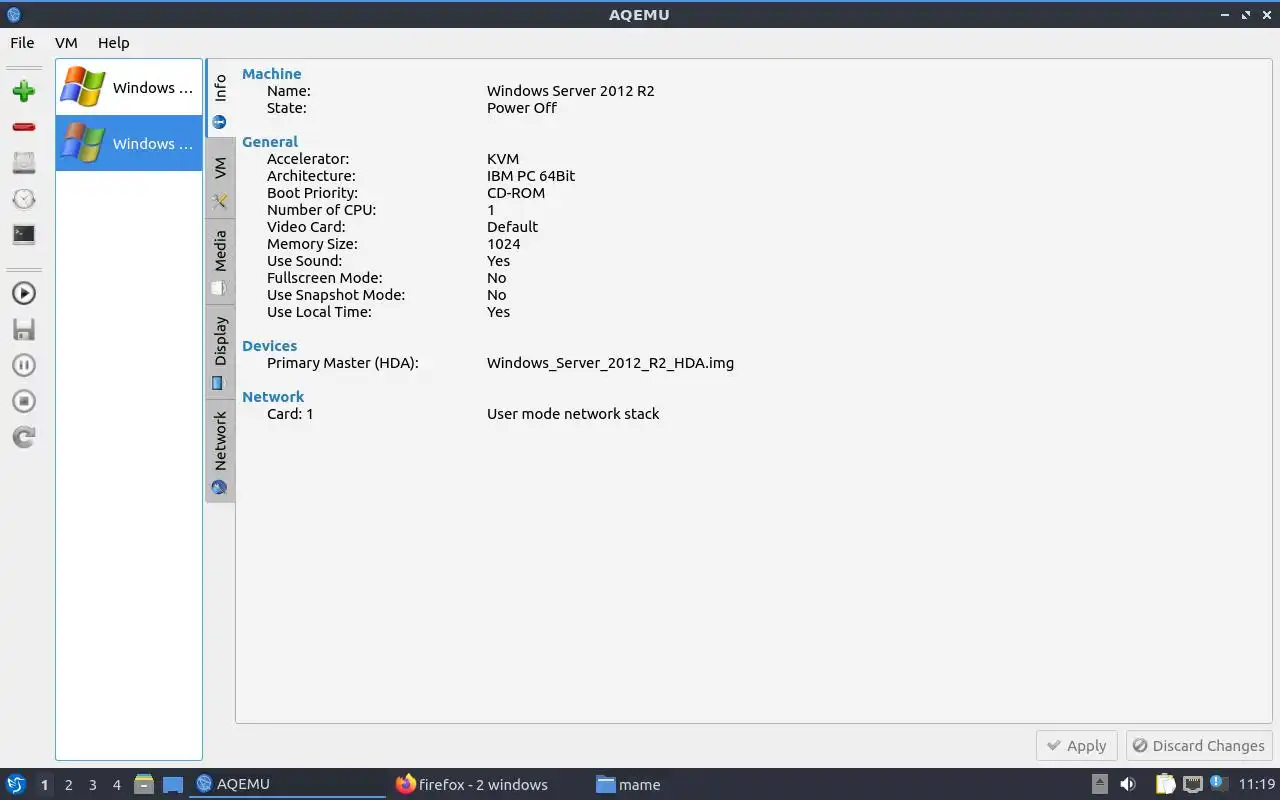The width and height of the screenshot is (1280, 800).
Task: Open the Help menu
Action: pos(114,43)
